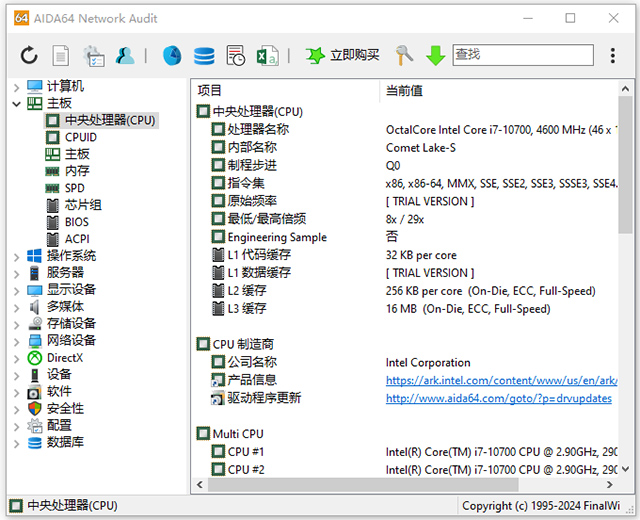Click the green star purchase icon
The image size is (640, 520).
[315, 56]
